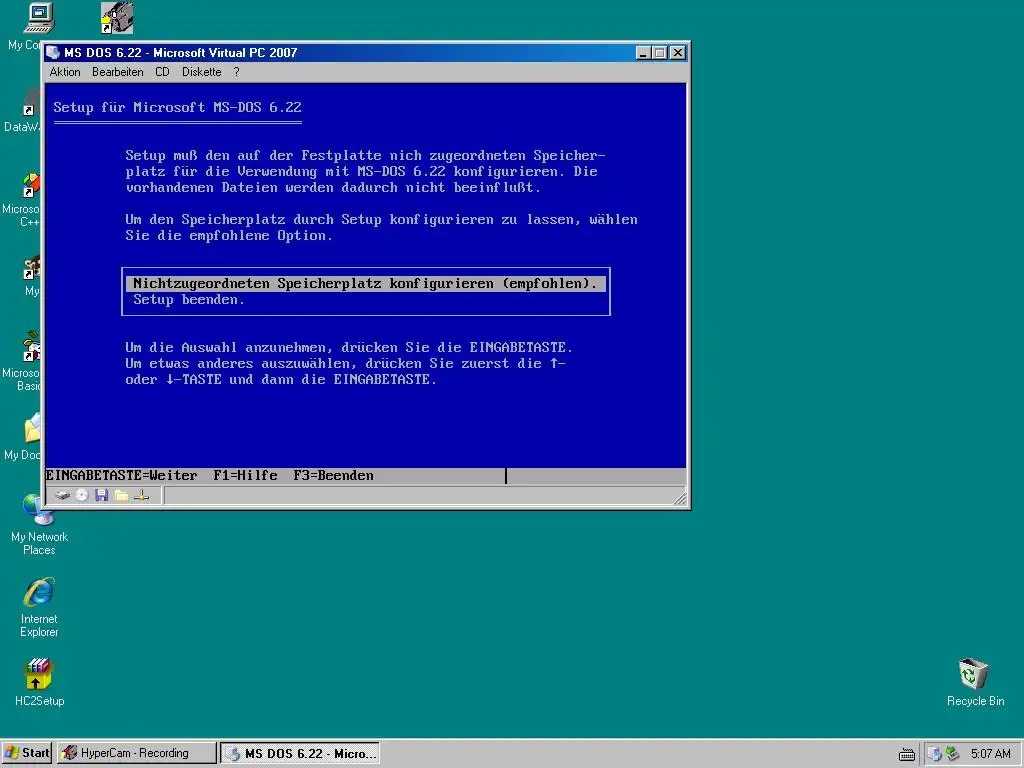
Task: Click the Virtual PC tray icon
Action: pyautogui.click(x=935, y=754)
